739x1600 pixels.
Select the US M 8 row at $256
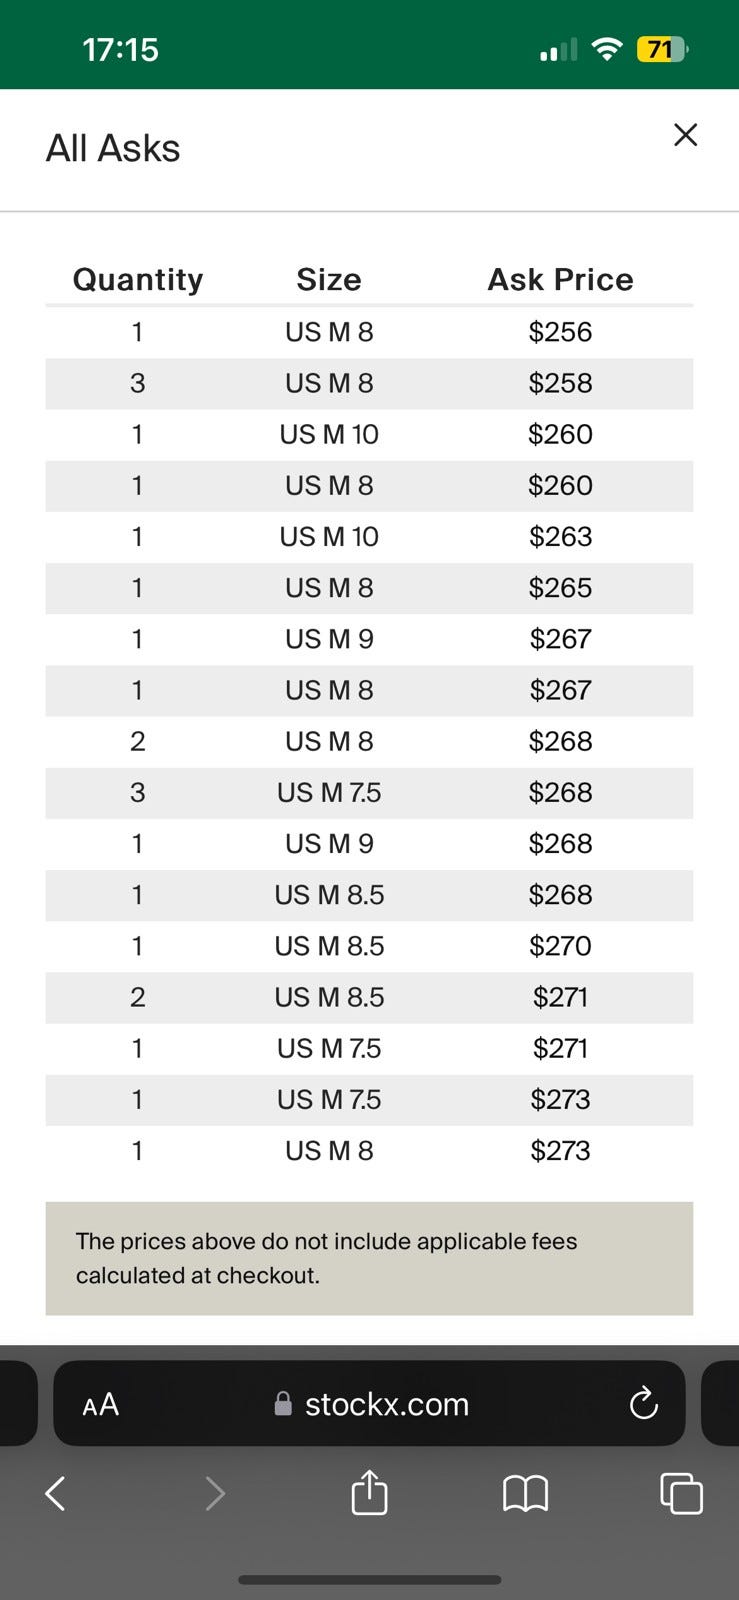pos(369,332)
